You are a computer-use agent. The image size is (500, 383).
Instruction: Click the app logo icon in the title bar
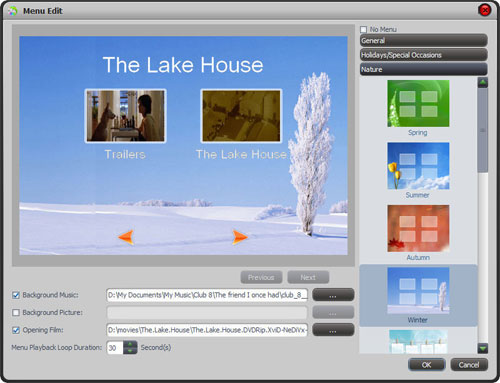13,11
